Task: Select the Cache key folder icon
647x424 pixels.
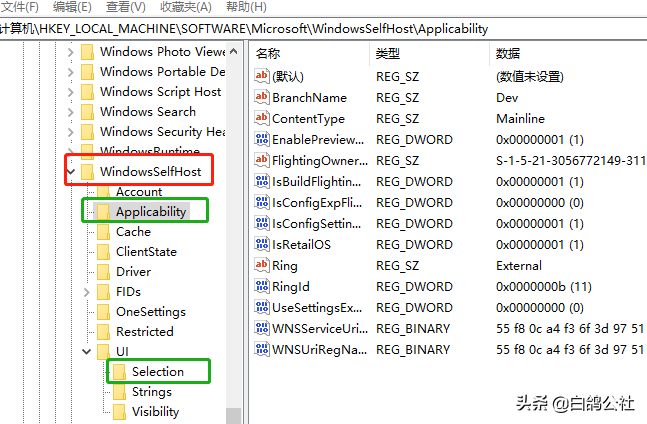Action: [x=103, y=232]
